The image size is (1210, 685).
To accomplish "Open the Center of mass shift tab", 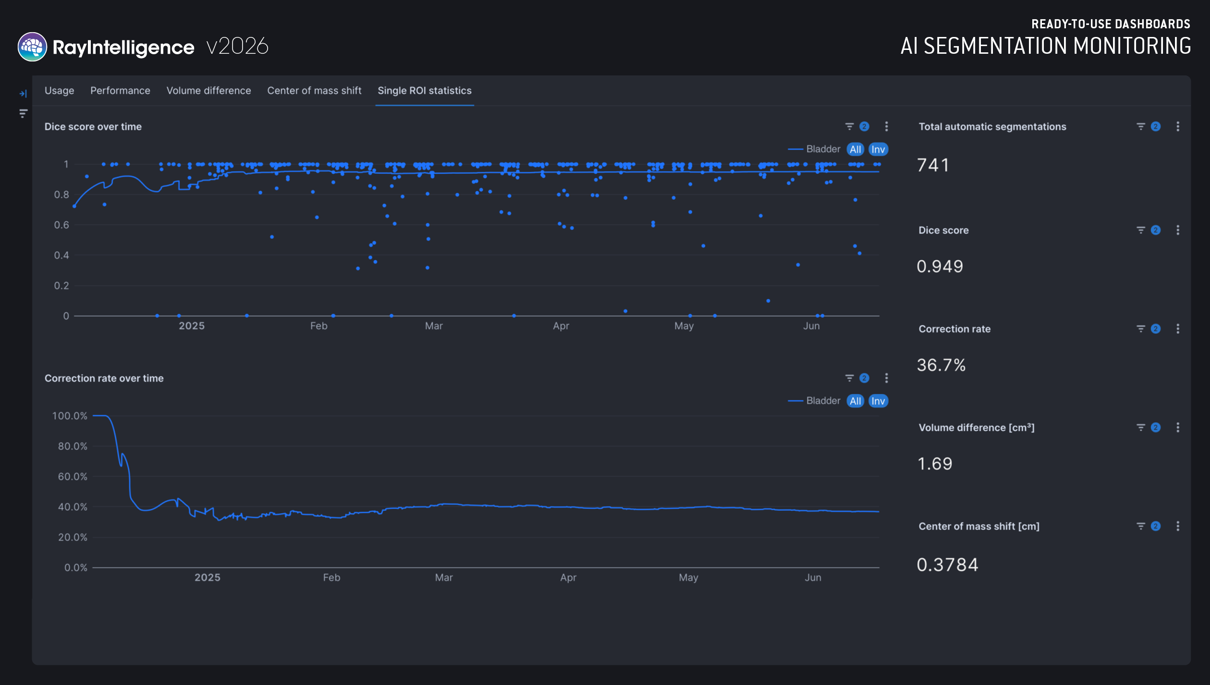I will click(314, 91).
